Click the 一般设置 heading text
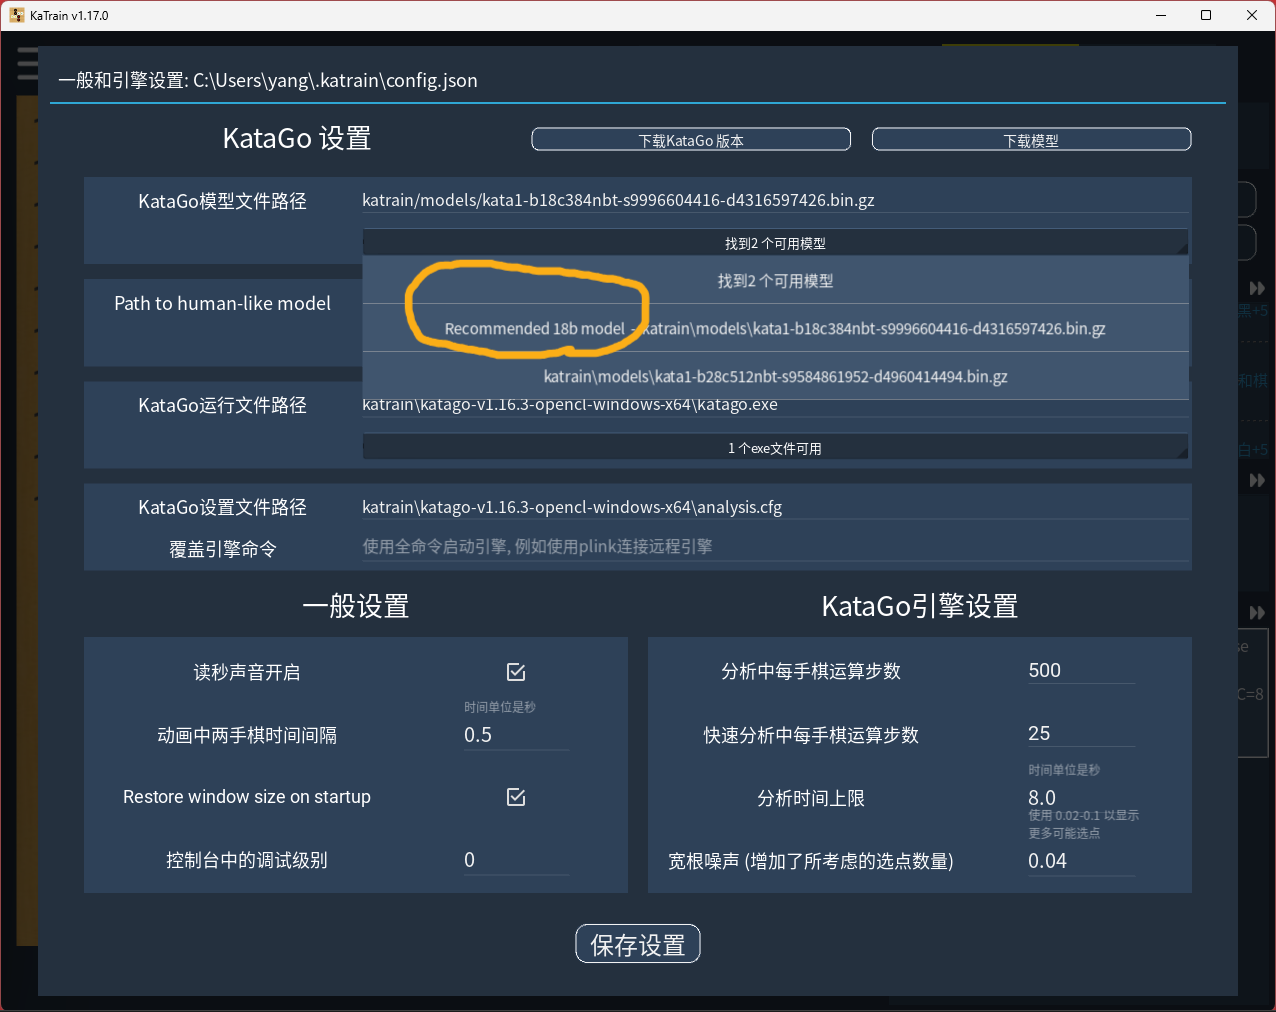The image size is (1276, 1012). (356, 606)
